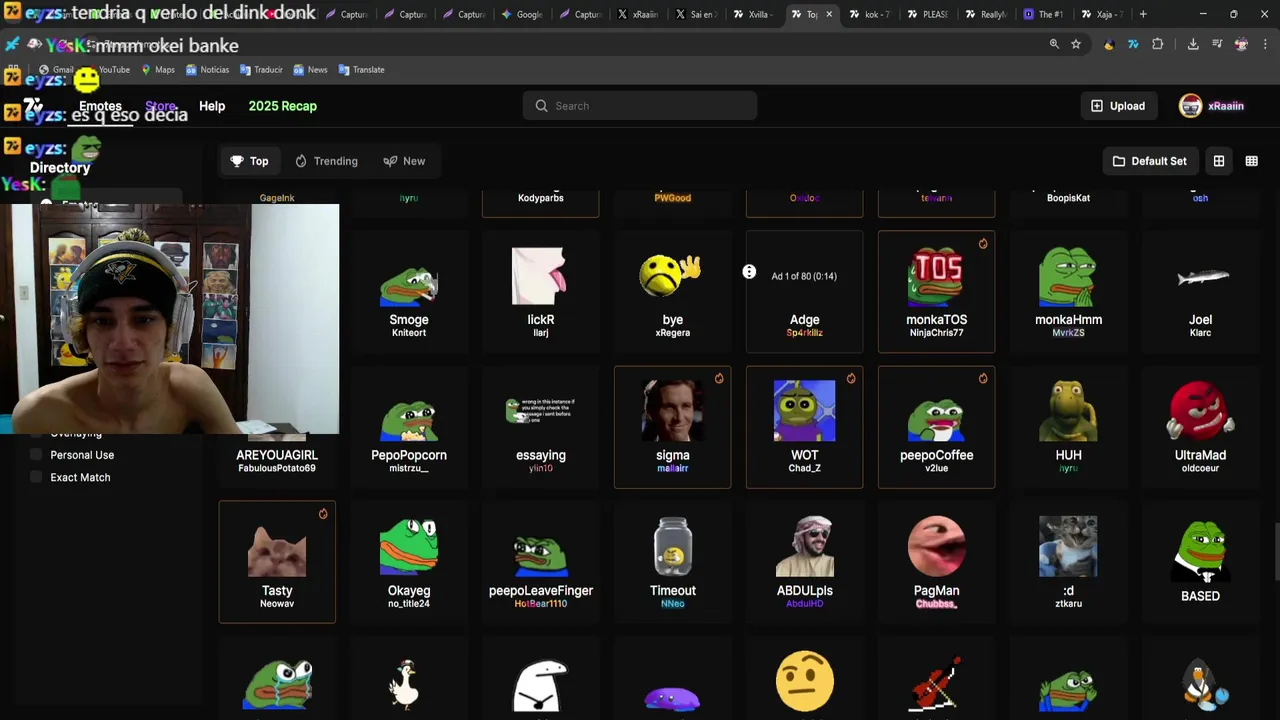
Task: Close the active Top tab
Action: coord(829,14)
